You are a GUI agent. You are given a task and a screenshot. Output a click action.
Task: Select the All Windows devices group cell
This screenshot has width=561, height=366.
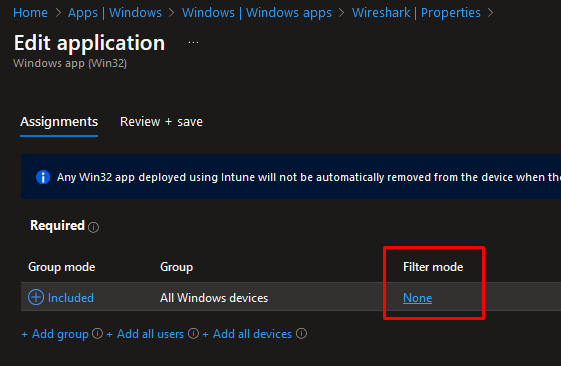click(214, 298)
